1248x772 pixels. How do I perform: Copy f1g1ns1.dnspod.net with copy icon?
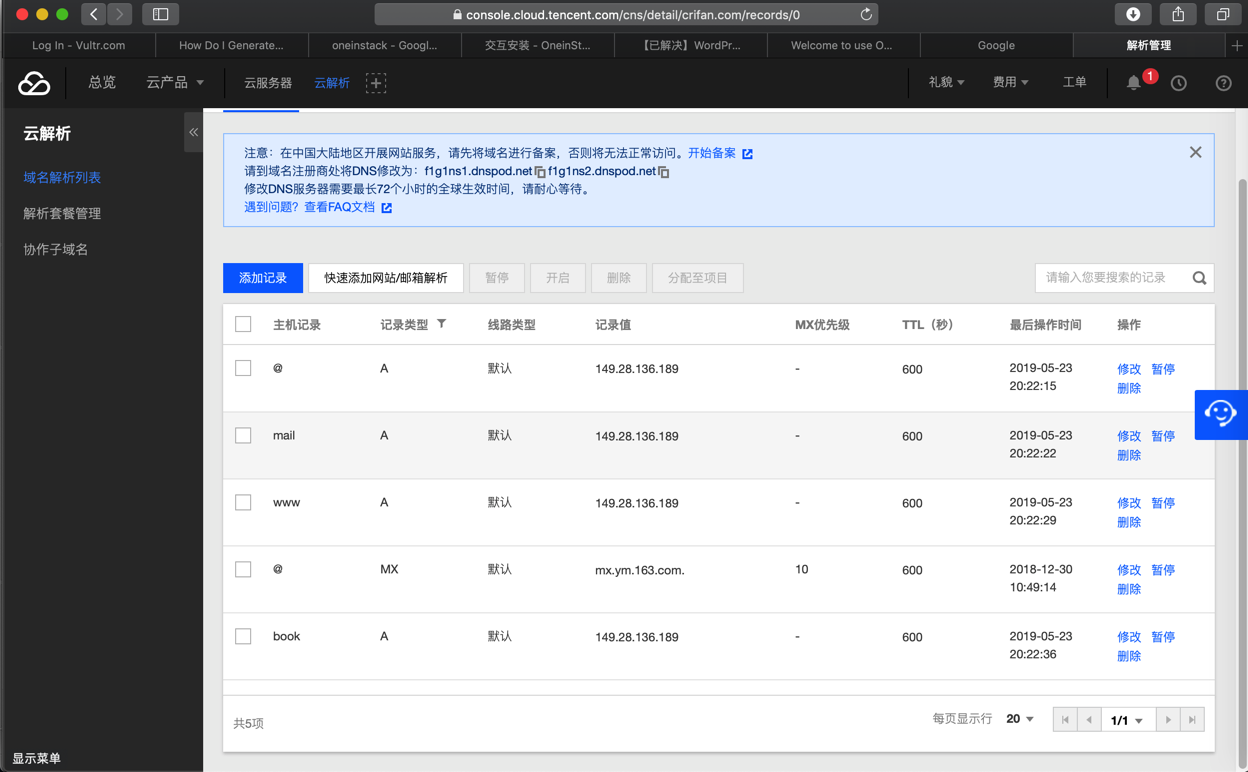[540, 172]
